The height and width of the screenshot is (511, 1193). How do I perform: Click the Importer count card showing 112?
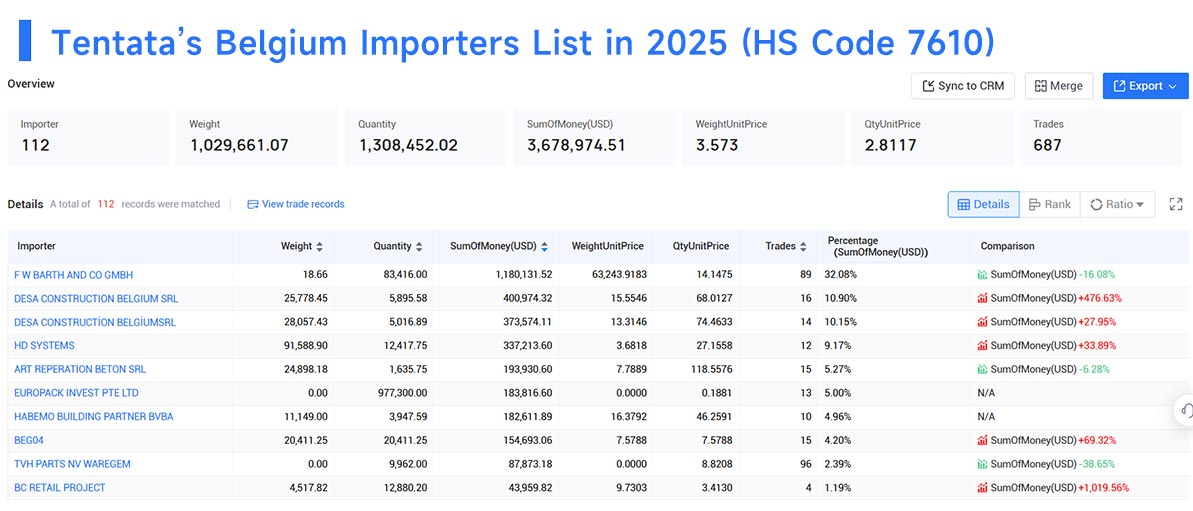point(88,137)
